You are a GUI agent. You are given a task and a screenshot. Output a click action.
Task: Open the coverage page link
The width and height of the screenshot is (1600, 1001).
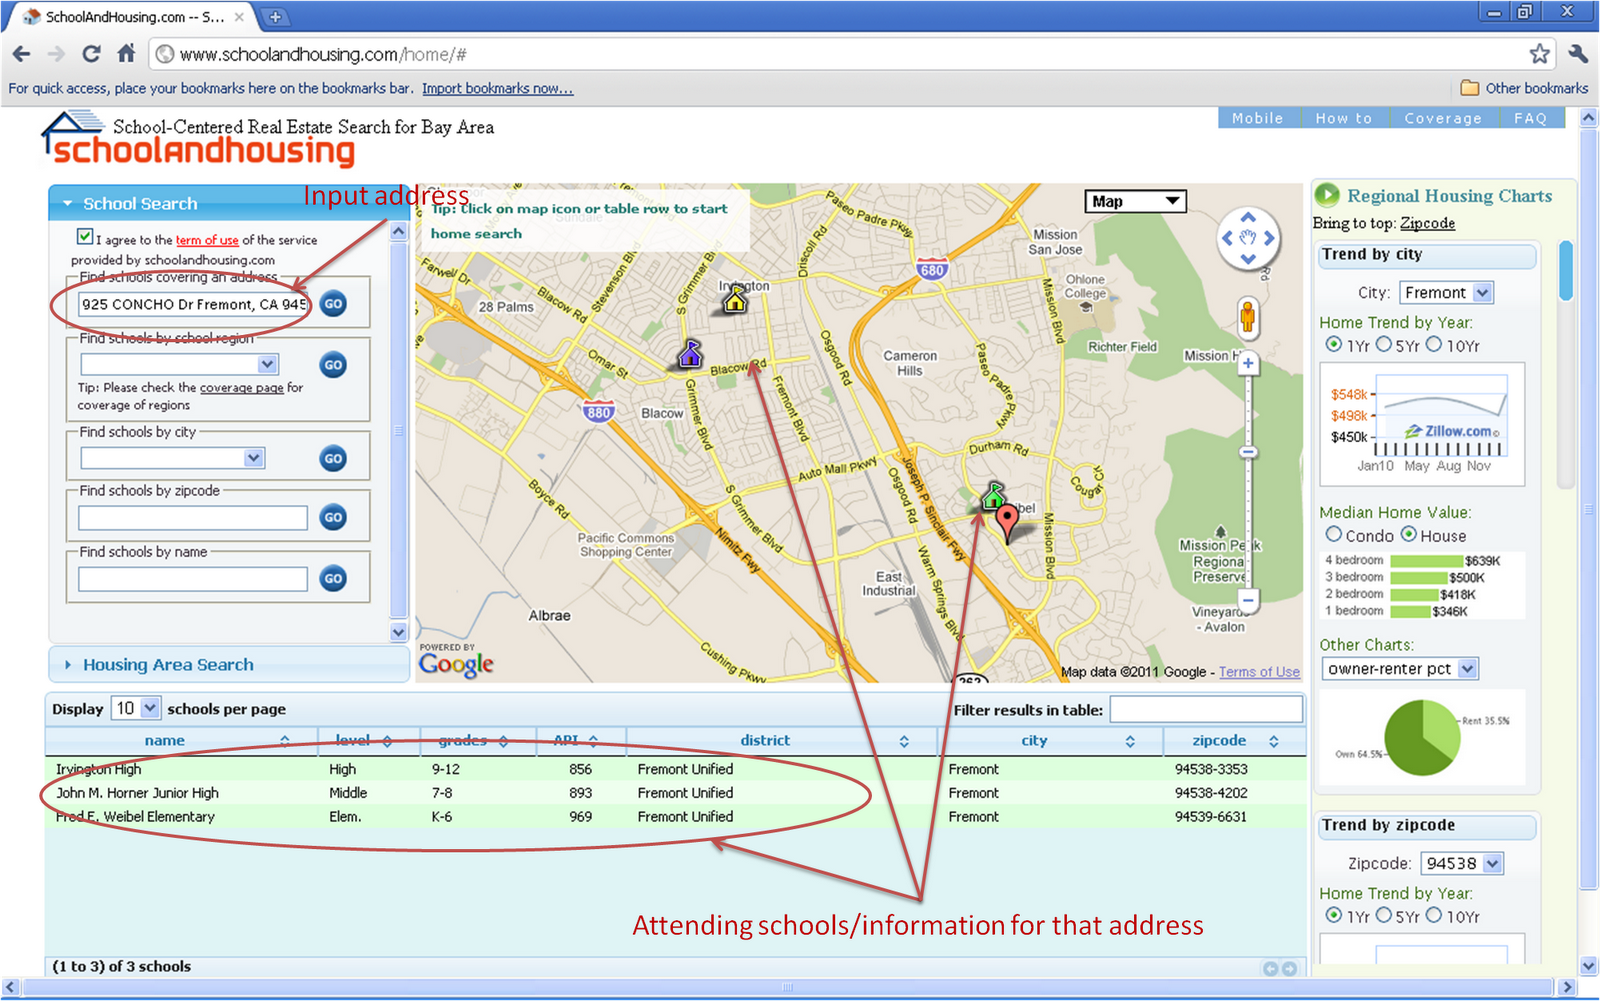(x=242, y=388)
